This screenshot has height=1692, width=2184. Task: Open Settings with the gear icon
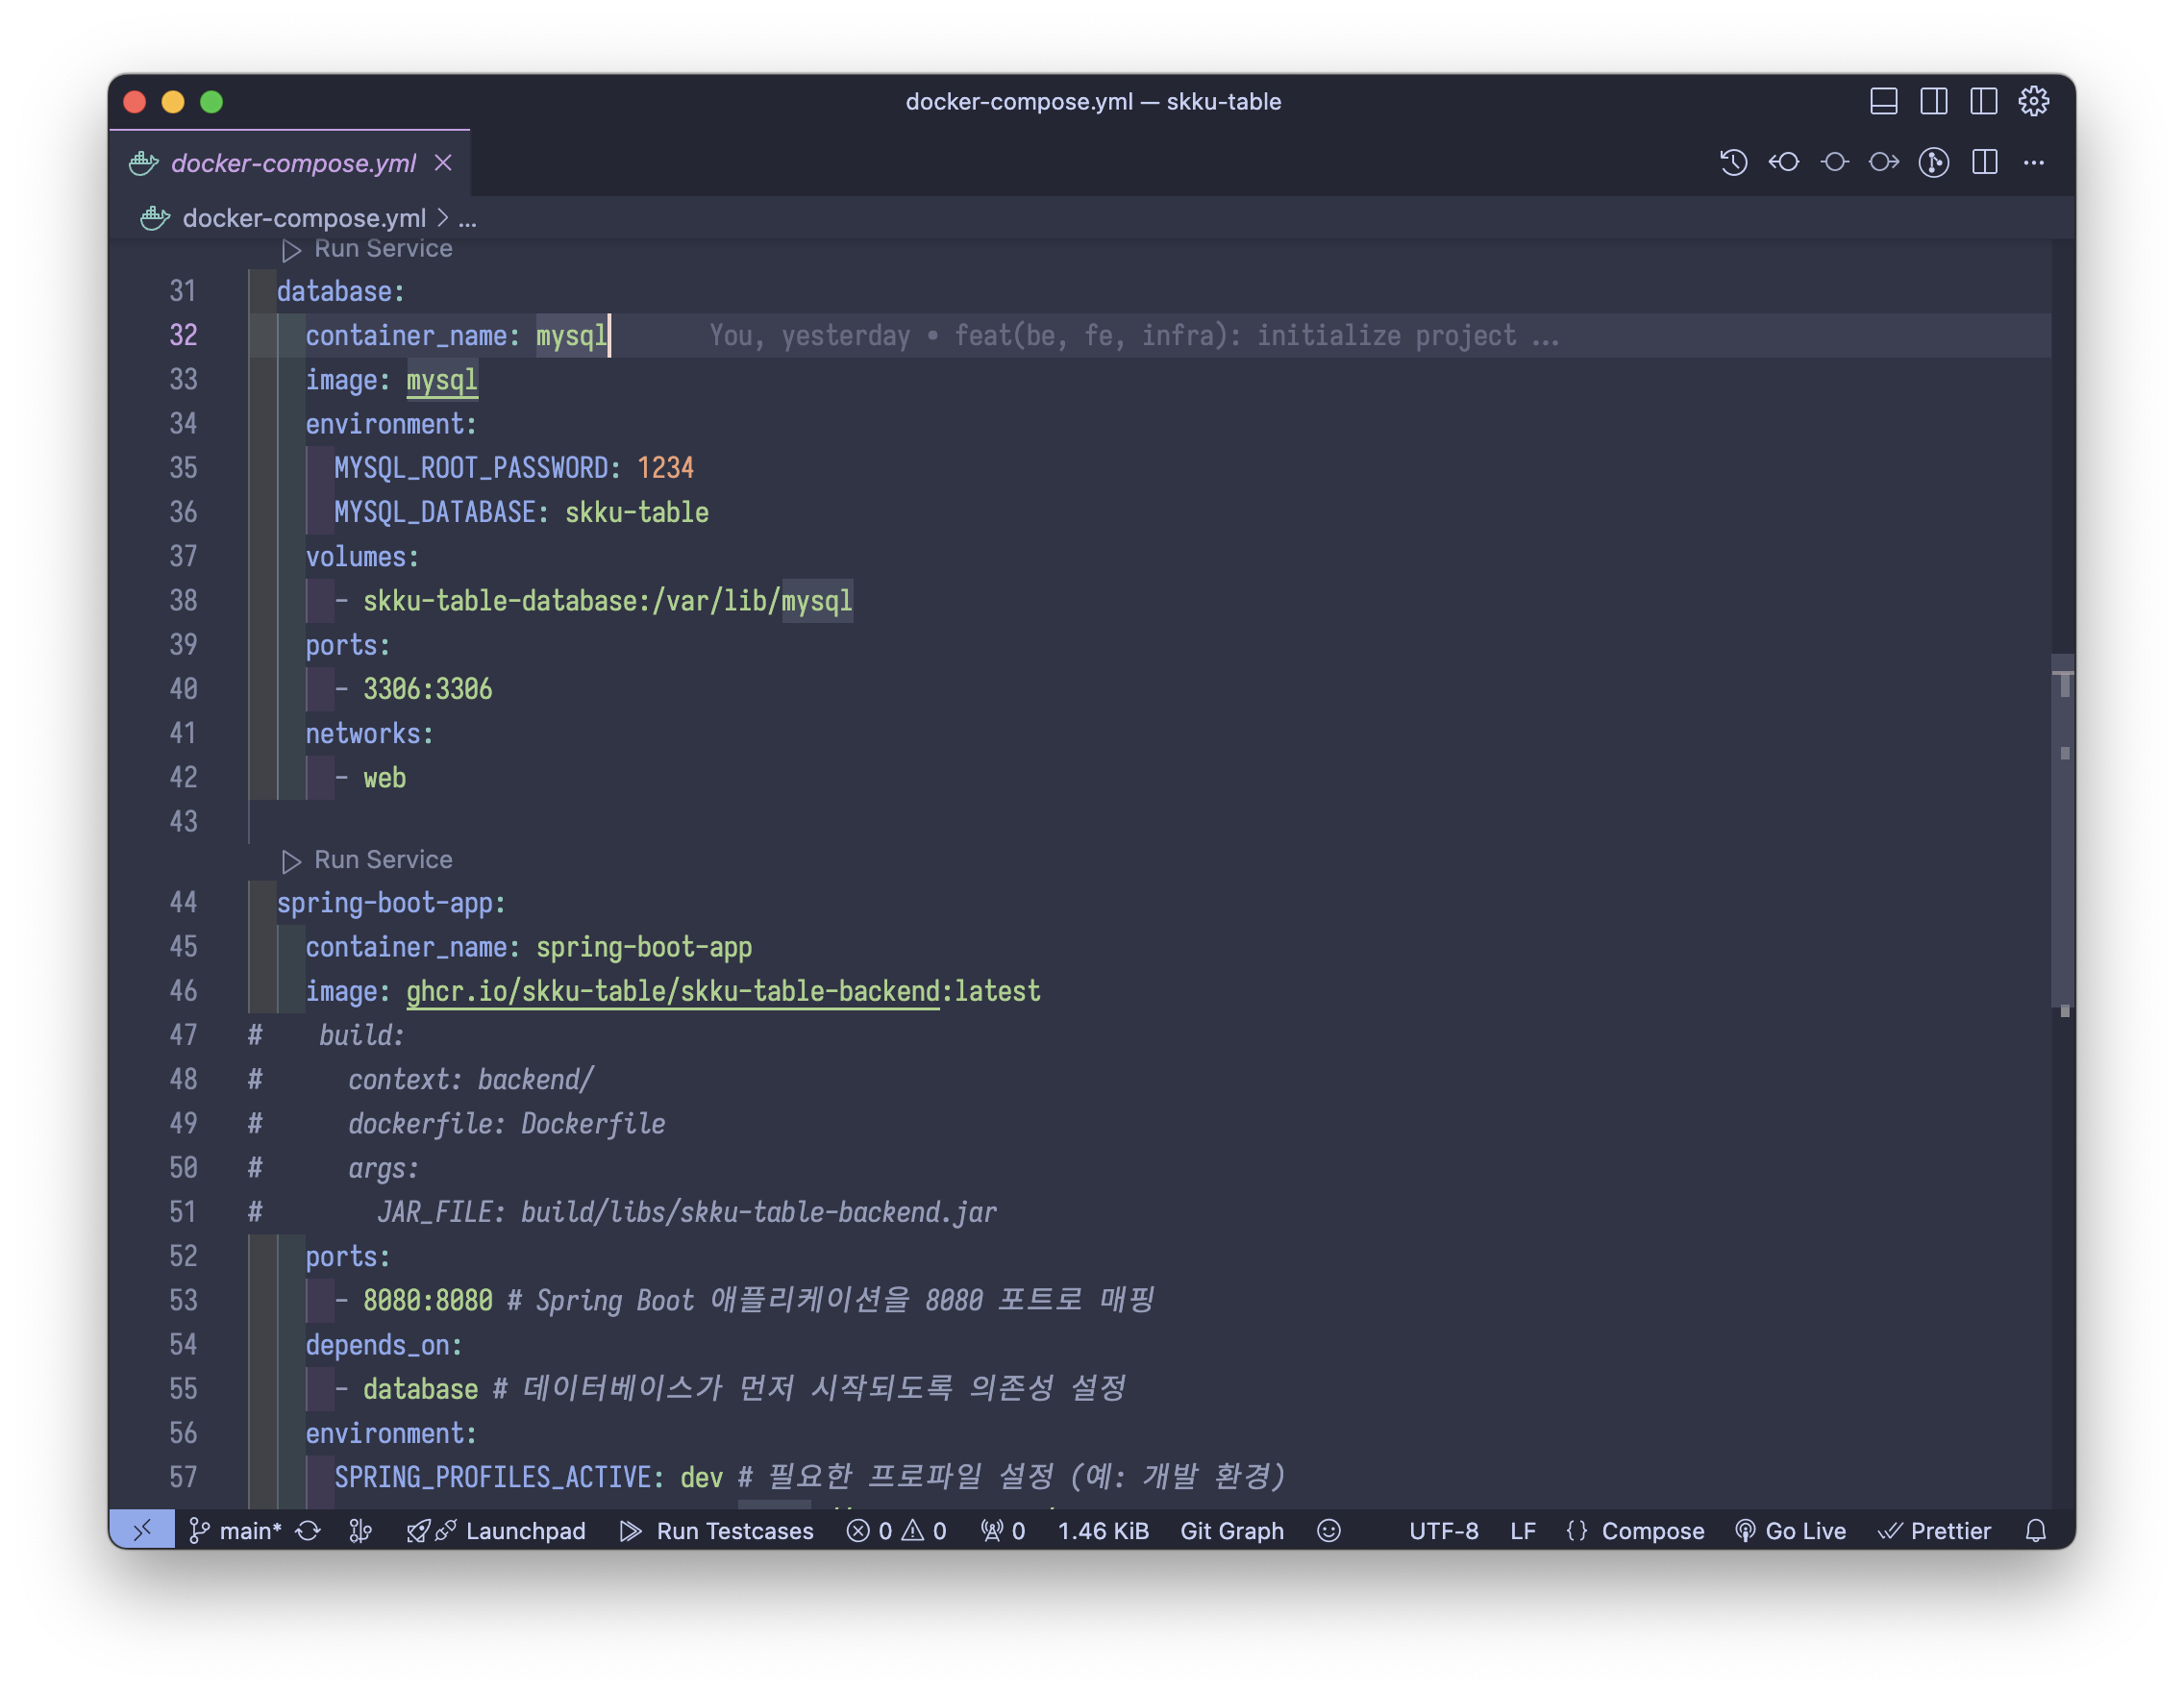2036,101
